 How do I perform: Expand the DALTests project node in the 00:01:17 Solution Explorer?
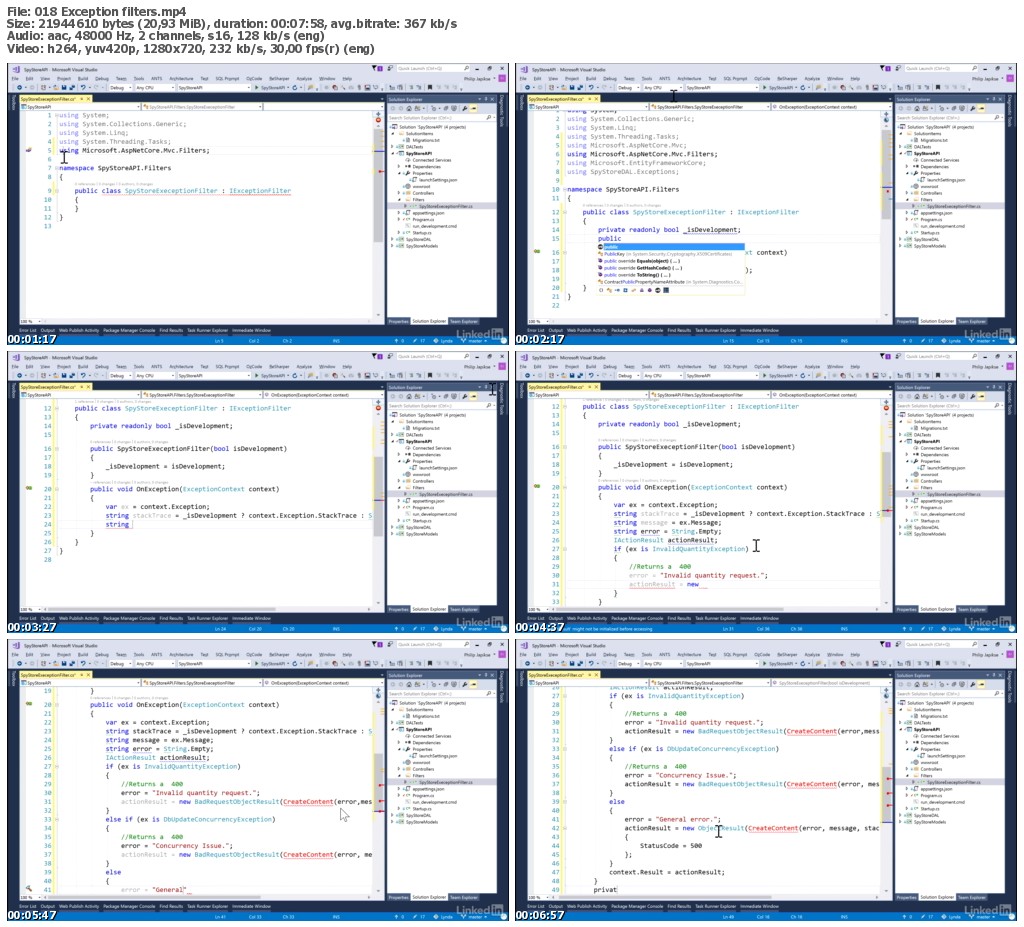point(392,146)
